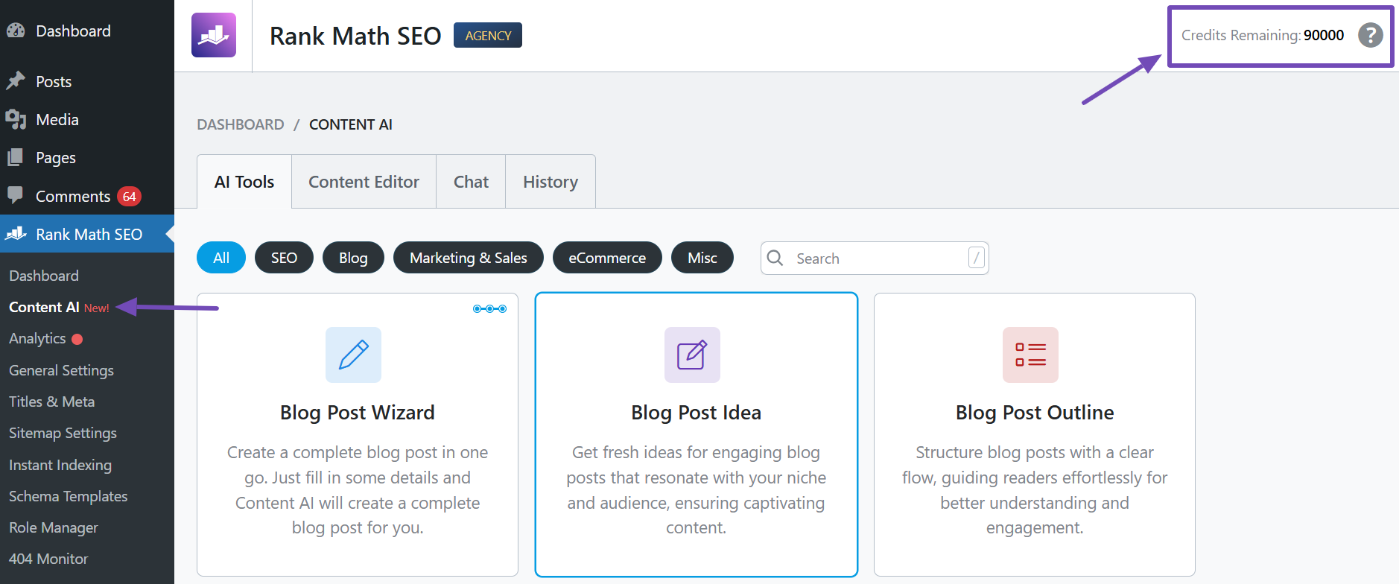Click the Rank Math SEO logo icon
Screen dimensions: 1399x584
point(213,35)
